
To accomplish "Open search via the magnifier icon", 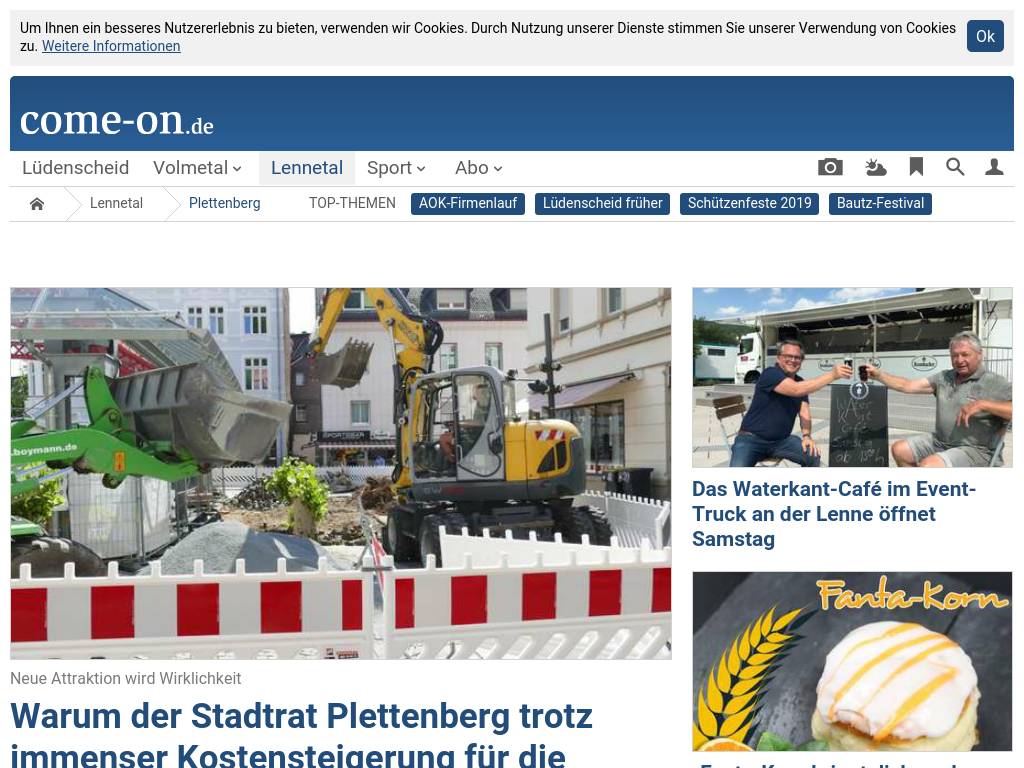I will point(955,167).
